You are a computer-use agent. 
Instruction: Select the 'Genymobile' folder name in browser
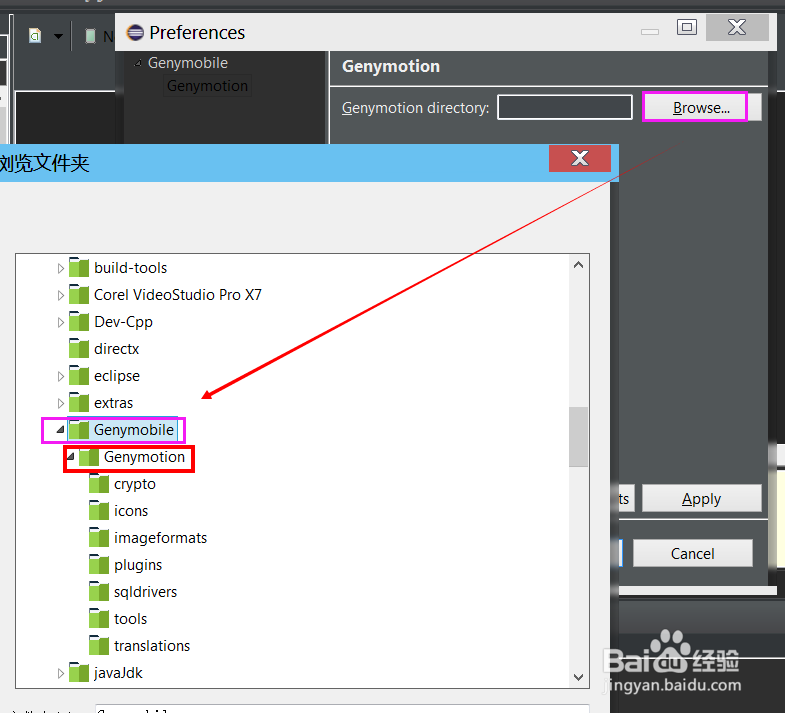click(134, 430)
